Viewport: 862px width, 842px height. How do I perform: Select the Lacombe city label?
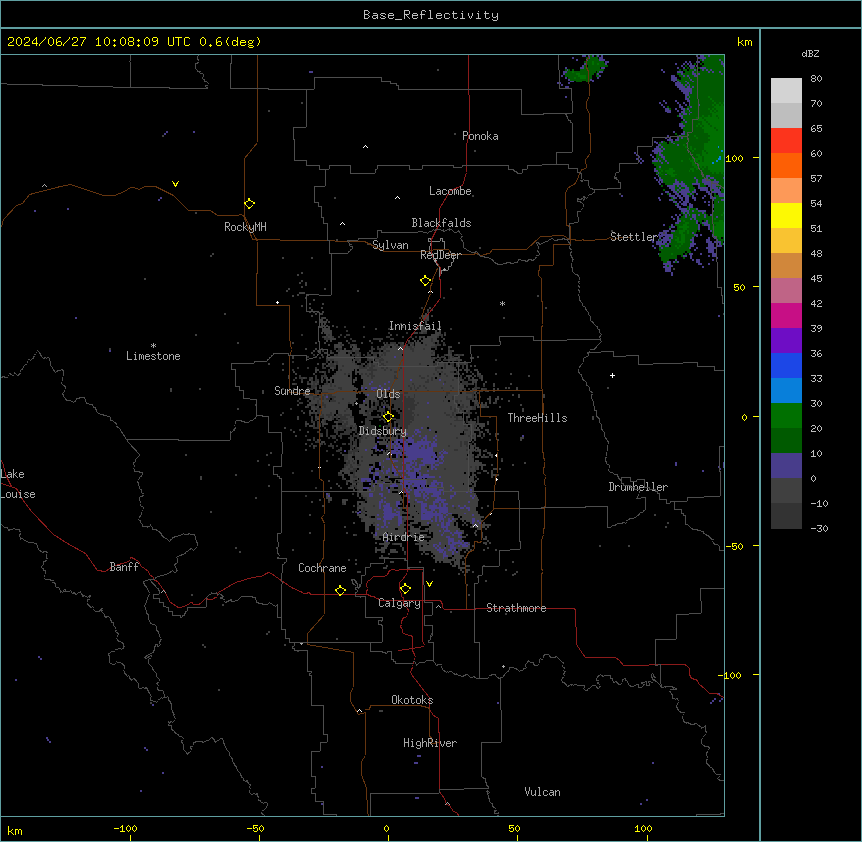pos(450,191)
